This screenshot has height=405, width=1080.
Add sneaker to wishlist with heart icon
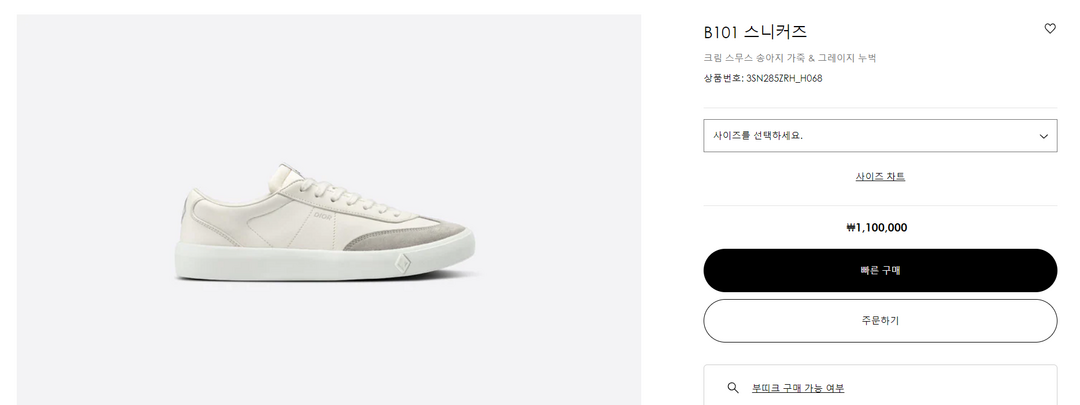click(1050, 29)
